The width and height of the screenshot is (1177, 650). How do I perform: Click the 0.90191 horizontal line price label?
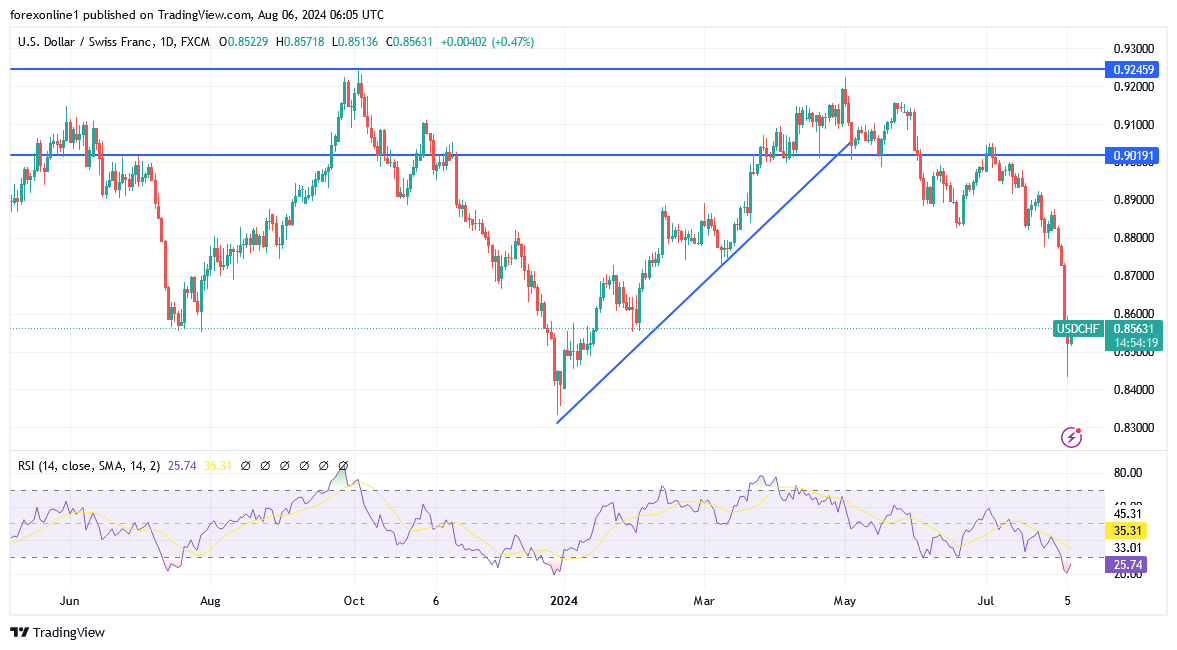pos(1133,156)
